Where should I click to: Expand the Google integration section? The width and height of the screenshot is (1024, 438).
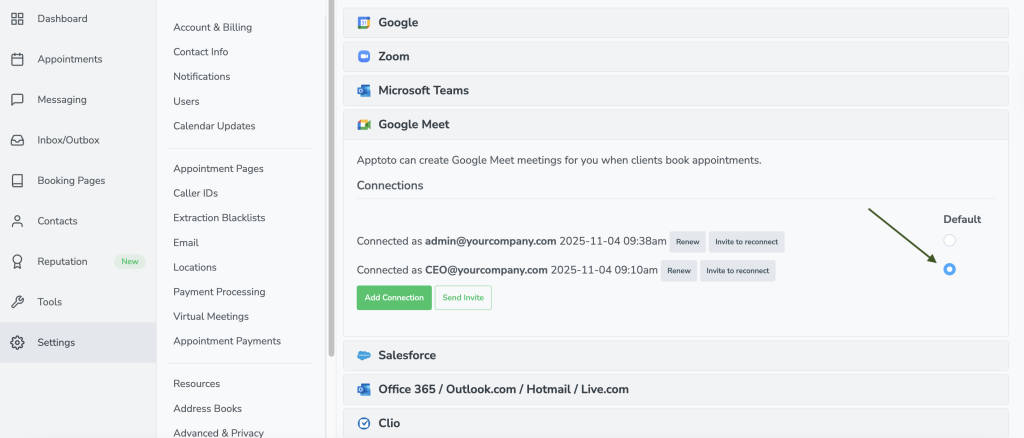[x=676, y=23]
